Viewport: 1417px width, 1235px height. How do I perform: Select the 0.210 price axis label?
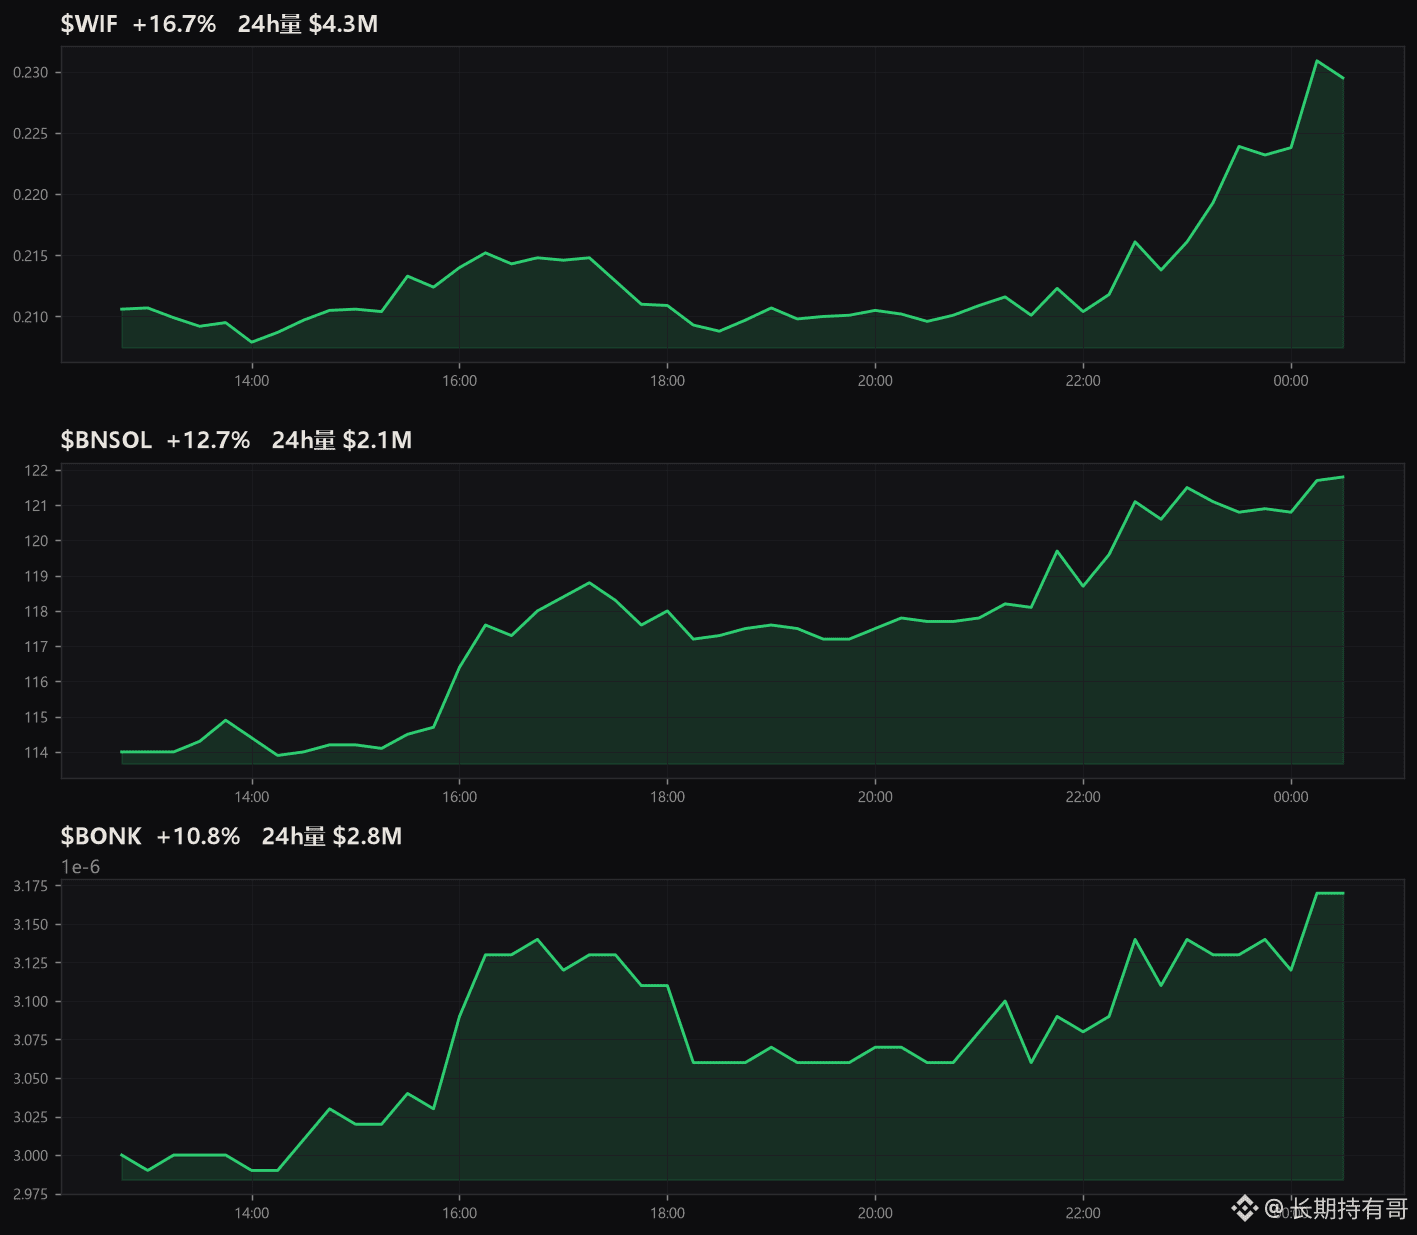pyautogui.click(x=30, y=317)
